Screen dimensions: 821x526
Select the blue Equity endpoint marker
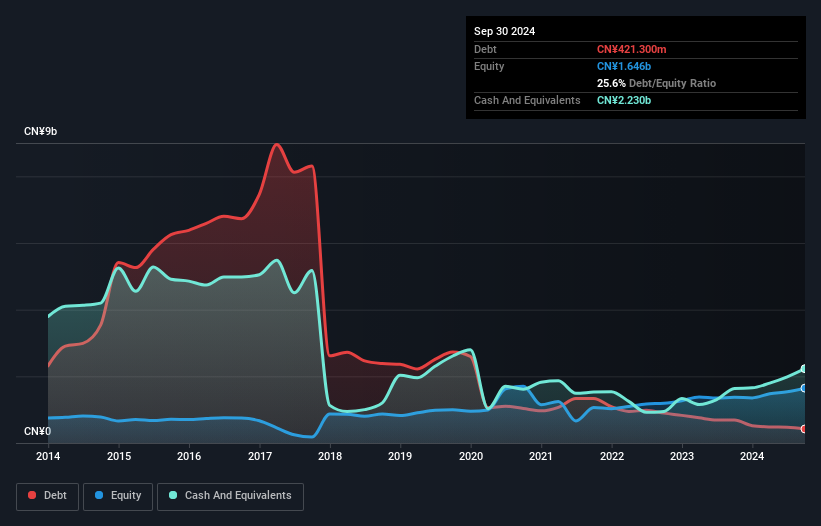[804, 388]
